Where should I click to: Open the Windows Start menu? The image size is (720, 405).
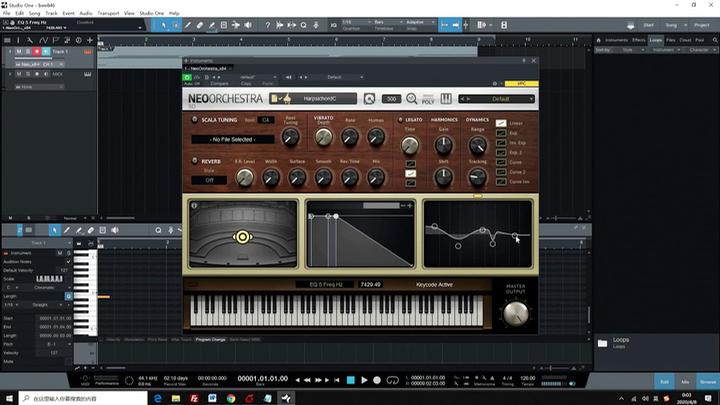(x=9, y=398)
